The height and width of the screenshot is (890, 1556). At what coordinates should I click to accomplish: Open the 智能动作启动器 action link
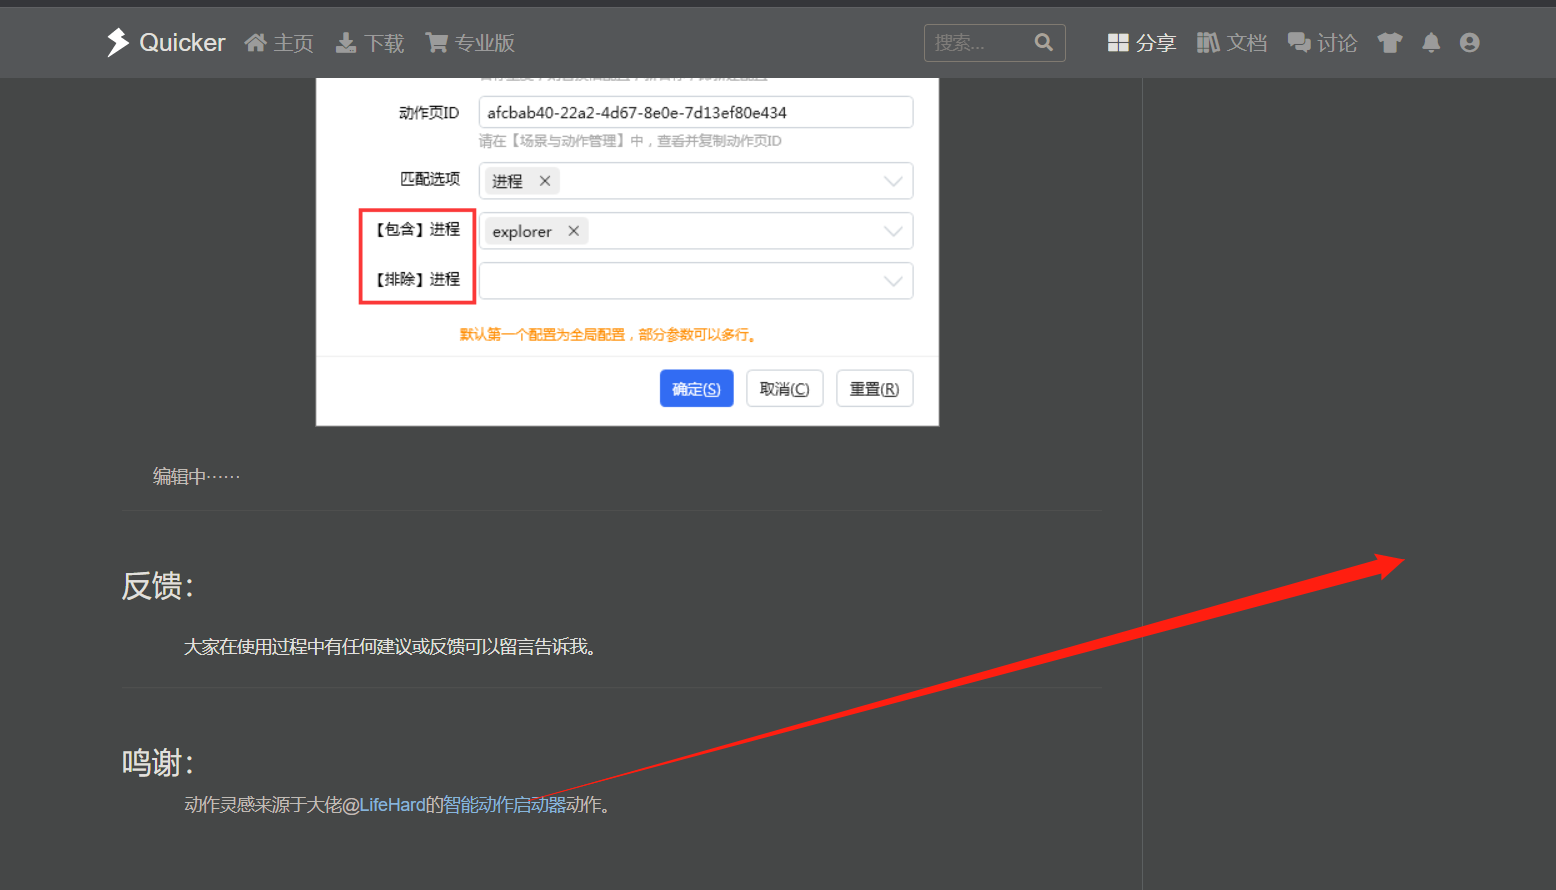point(504,805)
